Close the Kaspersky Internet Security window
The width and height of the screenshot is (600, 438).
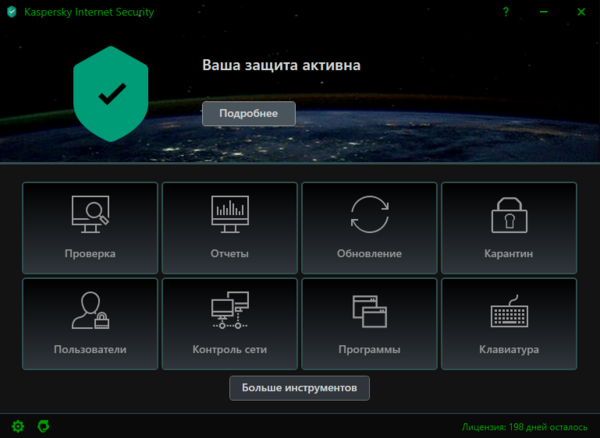pos(581,12)
